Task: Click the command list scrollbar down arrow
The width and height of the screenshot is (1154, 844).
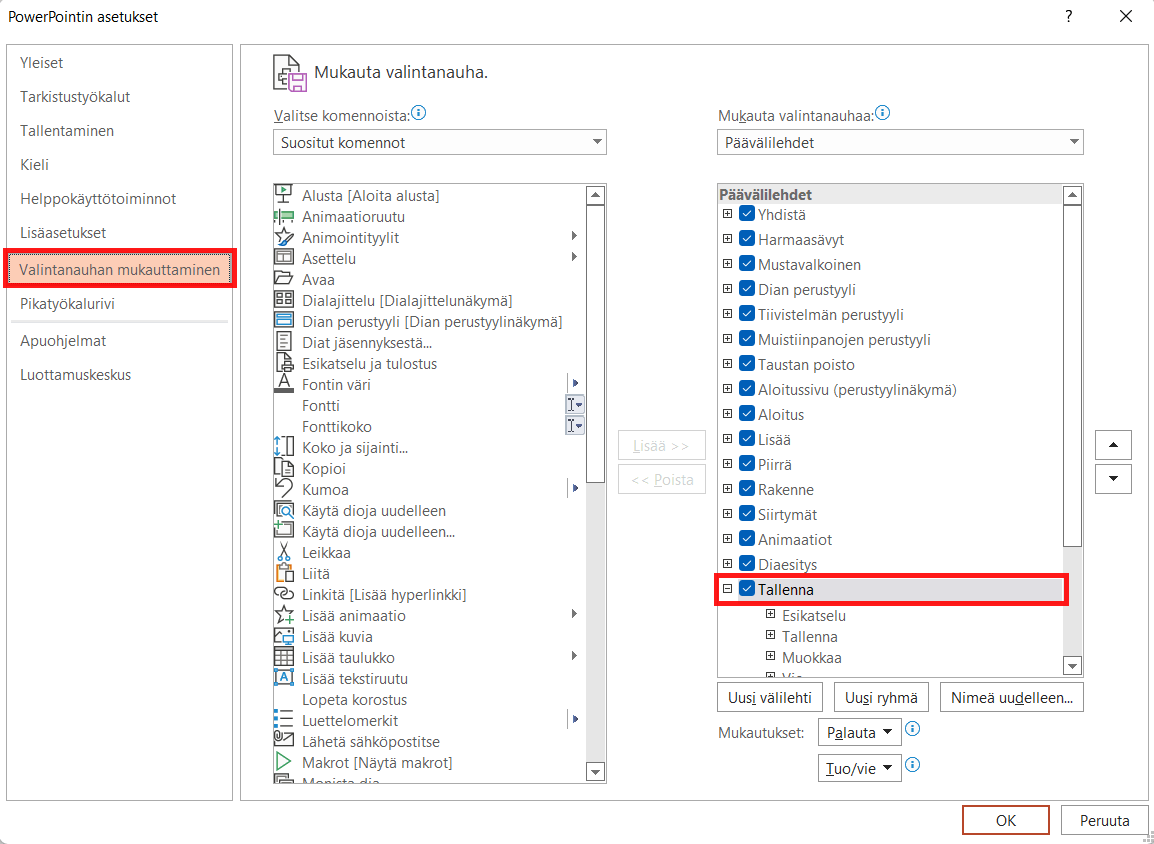Action: [x=595, y=771]
